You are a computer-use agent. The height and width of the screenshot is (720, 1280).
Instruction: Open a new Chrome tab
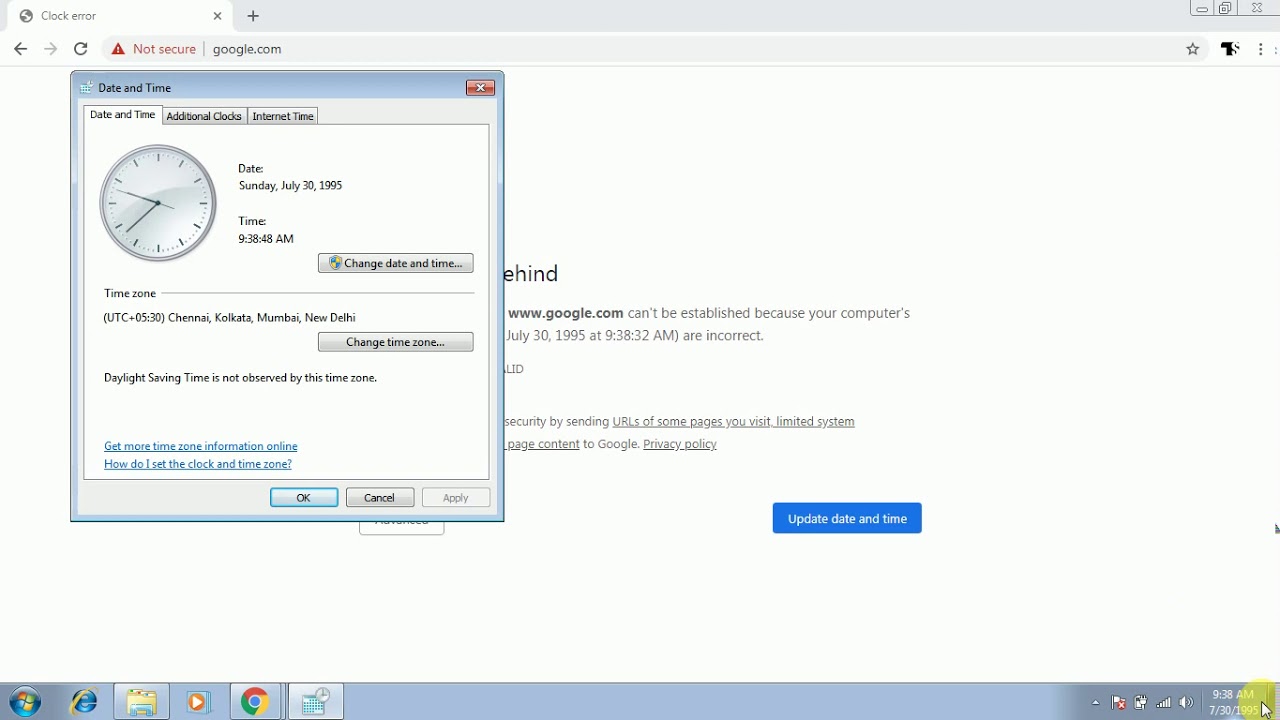[253, 16]
